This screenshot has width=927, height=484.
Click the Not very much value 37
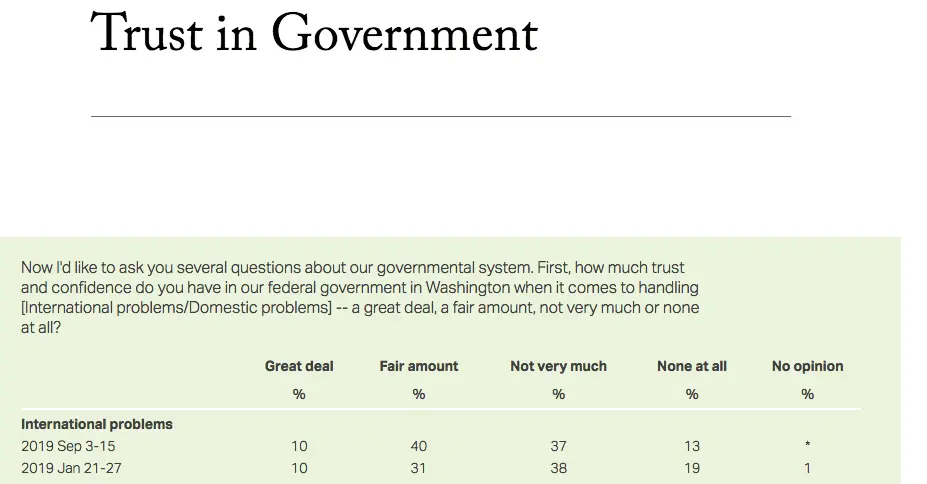pos(558,446)
